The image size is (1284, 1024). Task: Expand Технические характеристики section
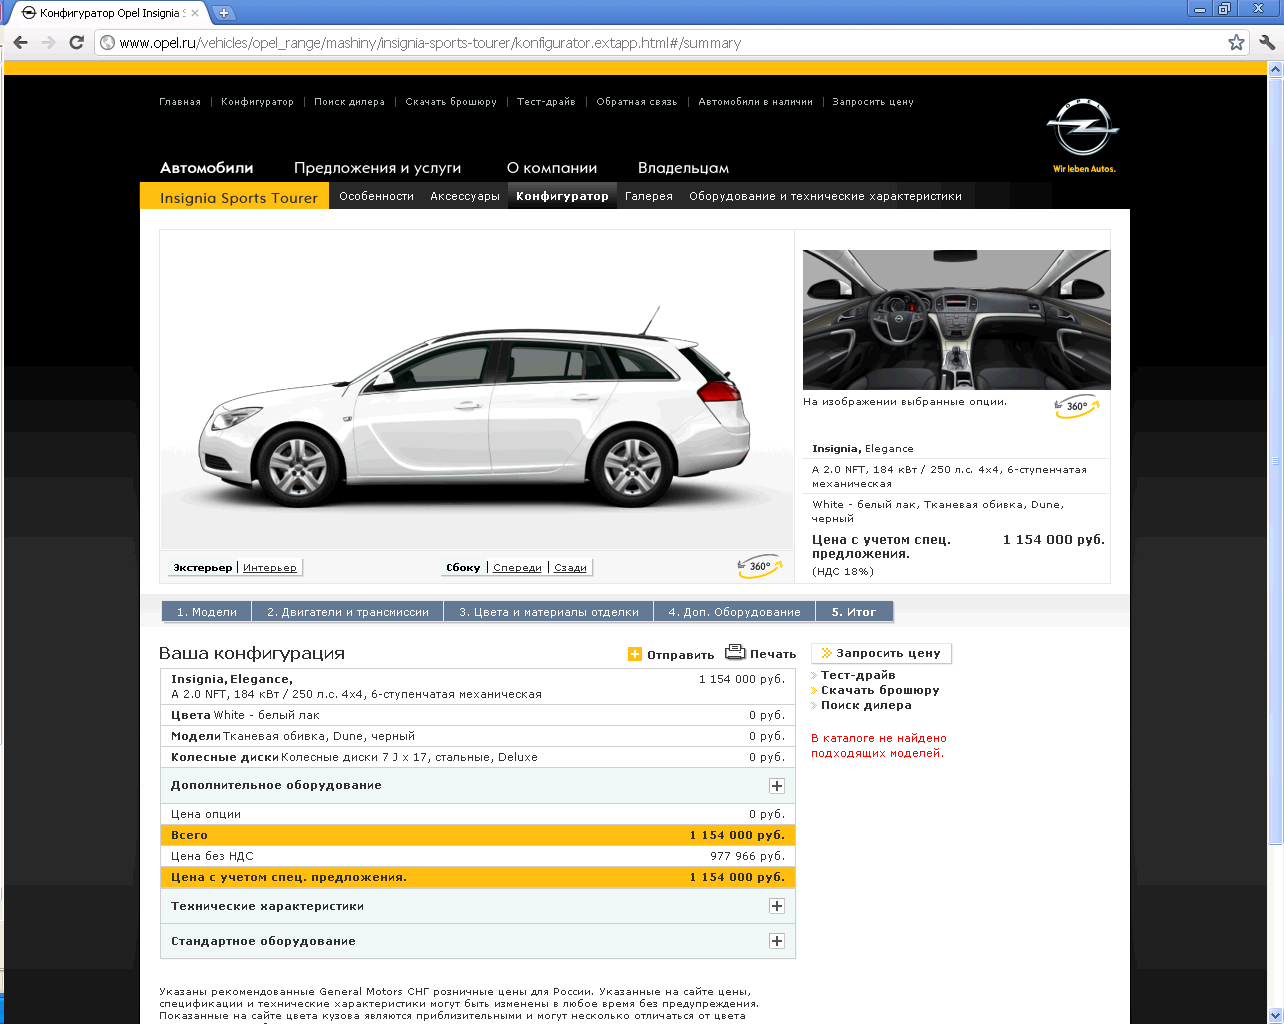point(777,906)
